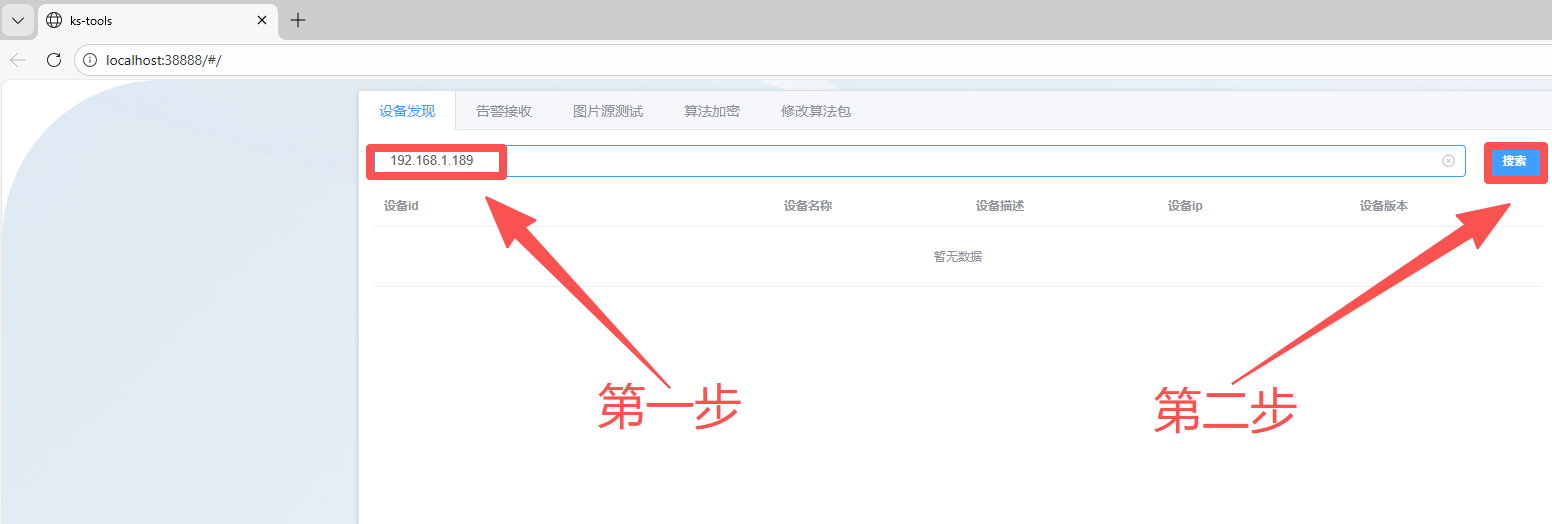Click the 设备版本 column header

tap(1384, 206)
